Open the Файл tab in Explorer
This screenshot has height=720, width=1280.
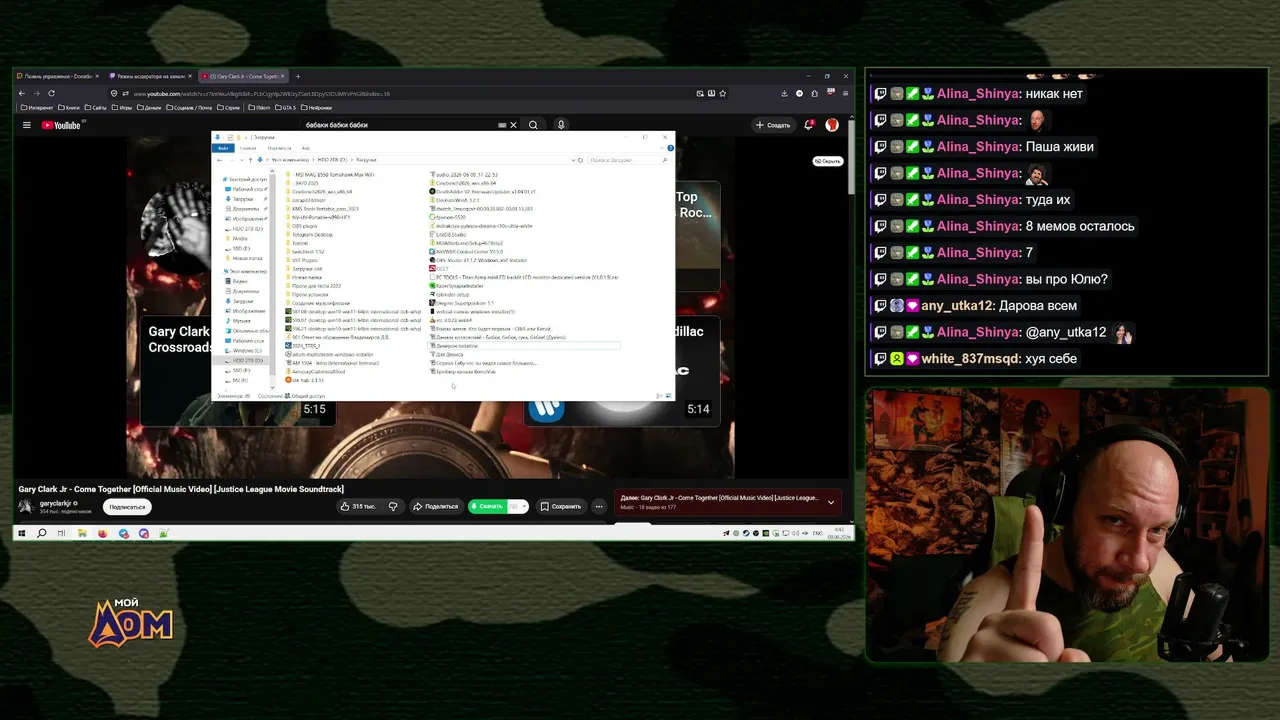pos(224,148)
